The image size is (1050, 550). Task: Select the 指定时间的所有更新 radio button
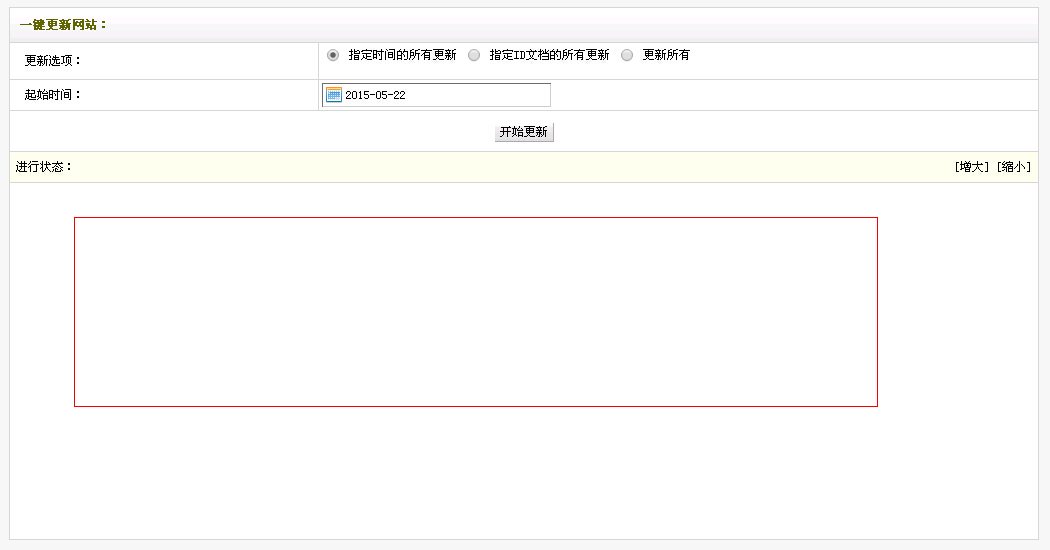point(333,55)
